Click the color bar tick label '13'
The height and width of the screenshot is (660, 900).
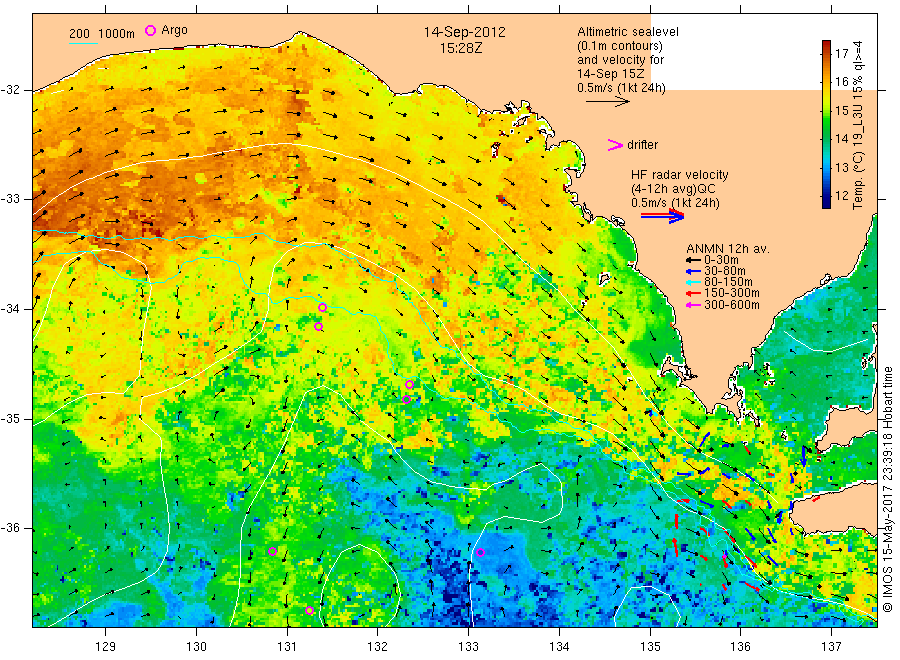842,168
